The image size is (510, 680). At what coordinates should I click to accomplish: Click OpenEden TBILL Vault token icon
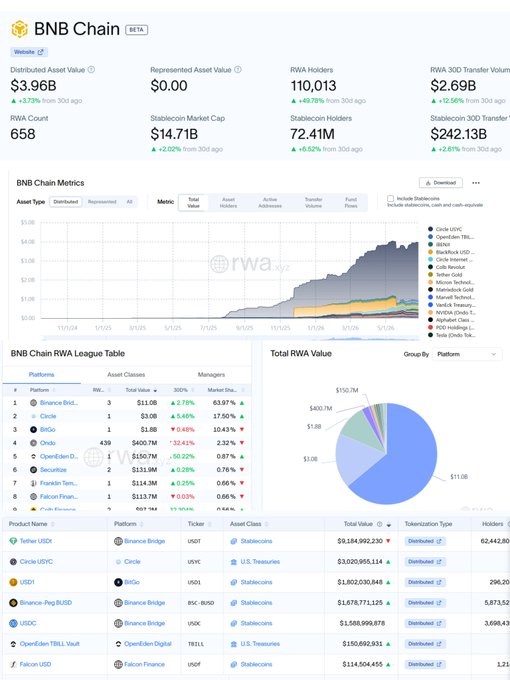pos(13,644)
